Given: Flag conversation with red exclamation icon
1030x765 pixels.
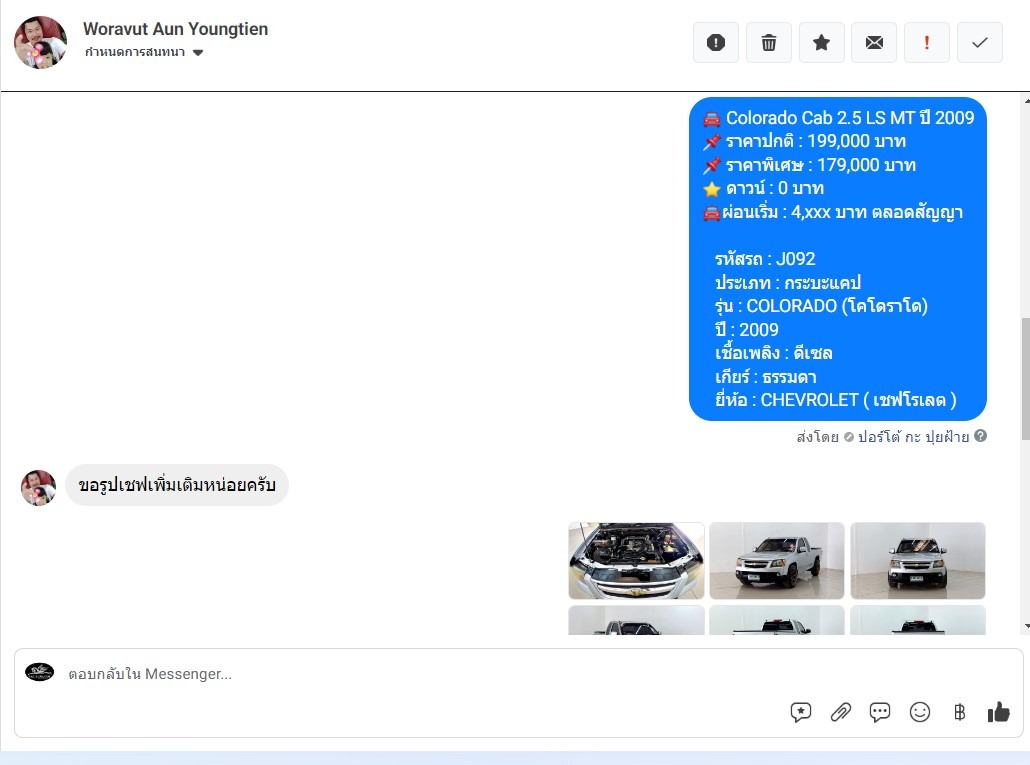Looking at the screenshot, I should (x=926, y=43).
